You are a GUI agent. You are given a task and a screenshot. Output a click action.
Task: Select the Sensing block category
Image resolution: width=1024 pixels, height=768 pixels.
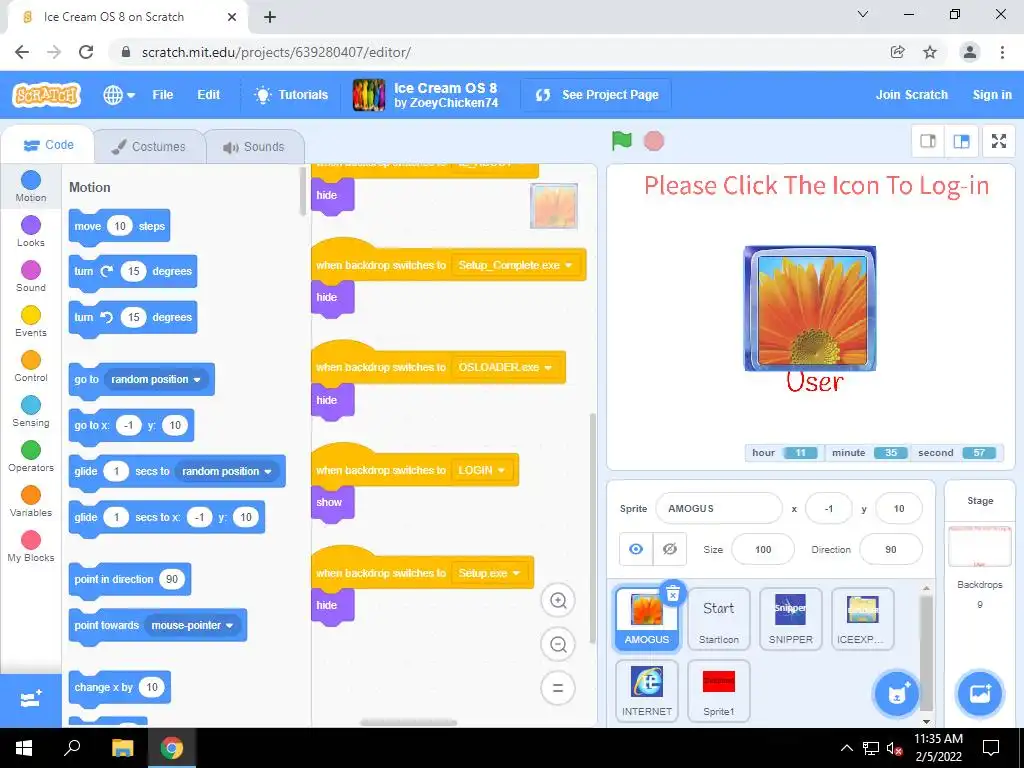31,411
